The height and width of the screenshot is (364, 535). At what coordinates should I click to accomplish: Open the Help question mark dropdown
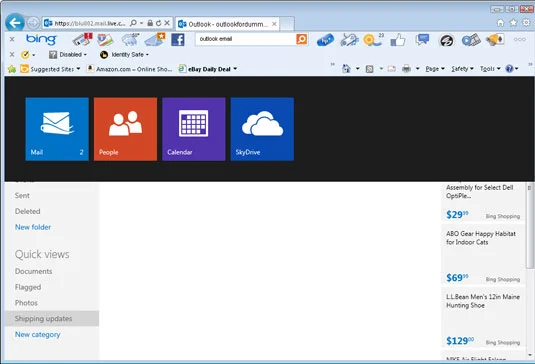click(512, 69)
